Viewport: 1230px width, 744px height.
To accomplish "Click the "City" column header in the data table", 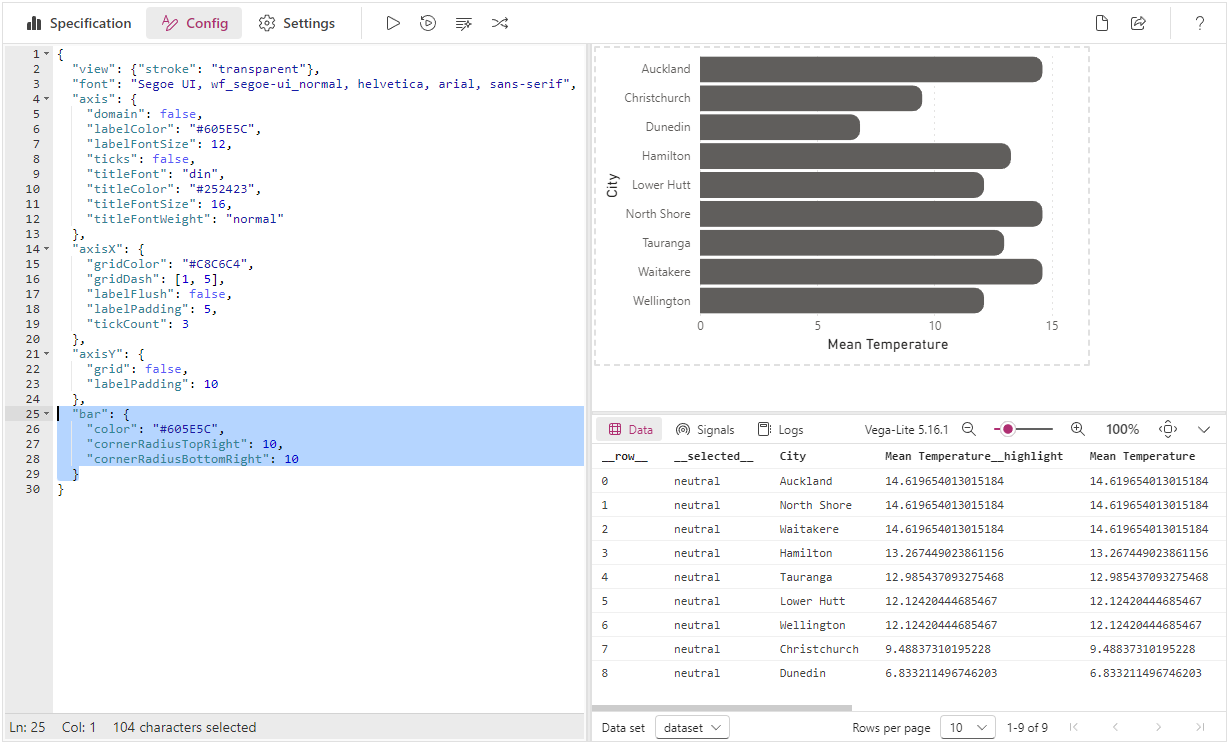I will tap(793, 457).
